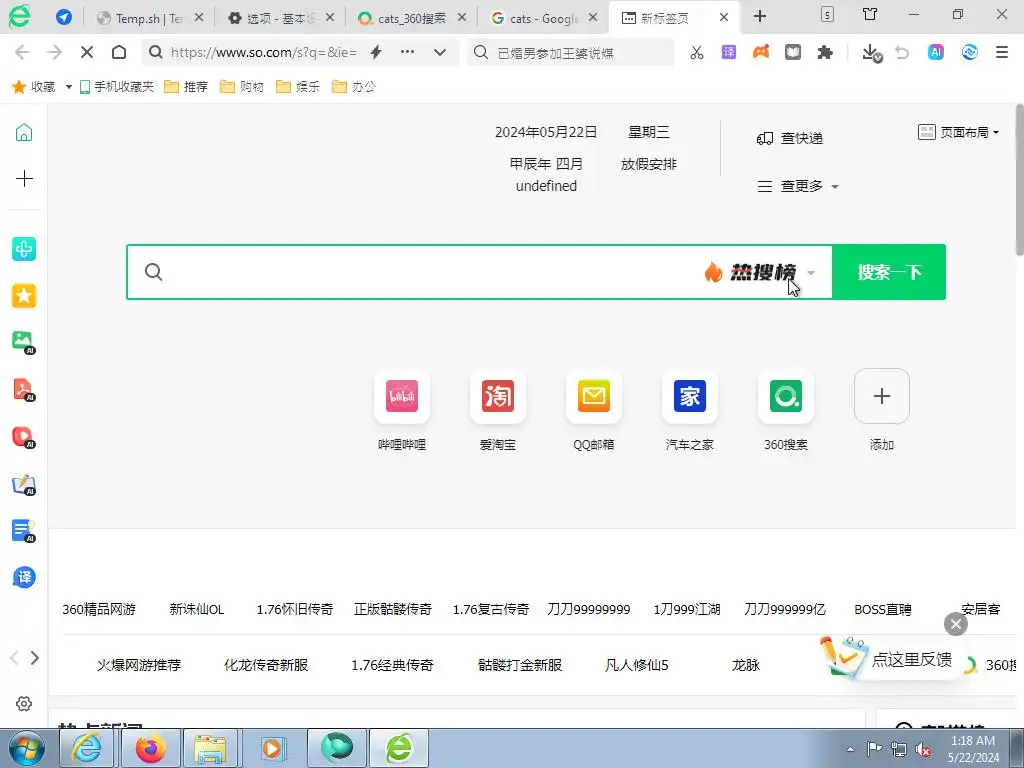1024x768 pixels.
Task: Click the sidebar green home icon
Action: (24, 133)
